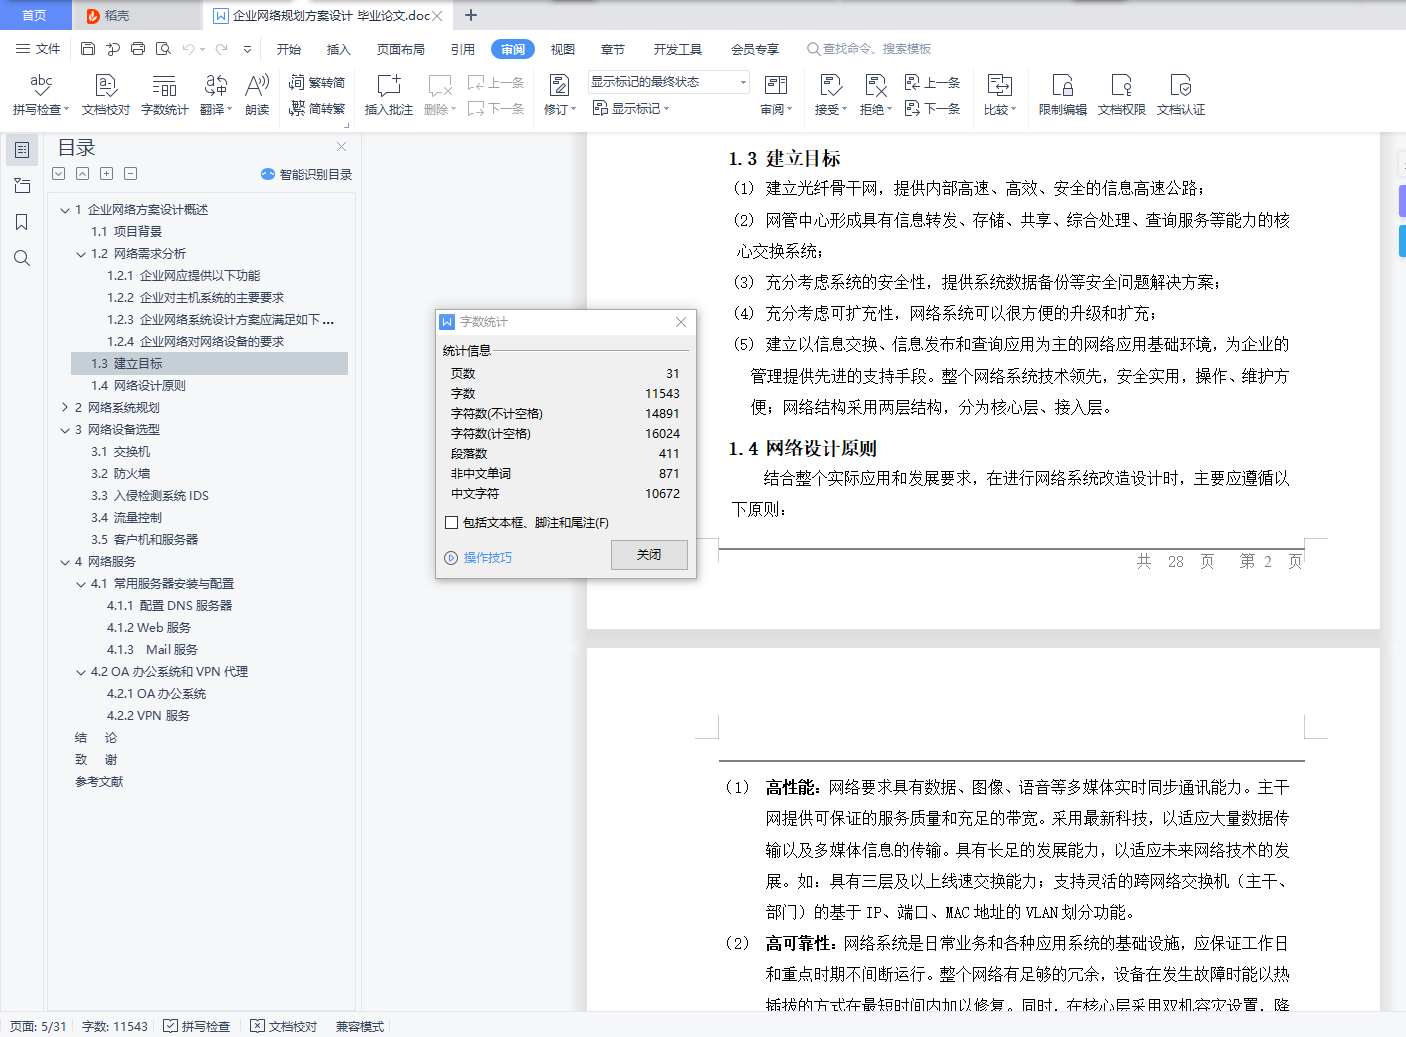
Task: Jump to 3.2 防火墙 in the outline
Action: 121,474
